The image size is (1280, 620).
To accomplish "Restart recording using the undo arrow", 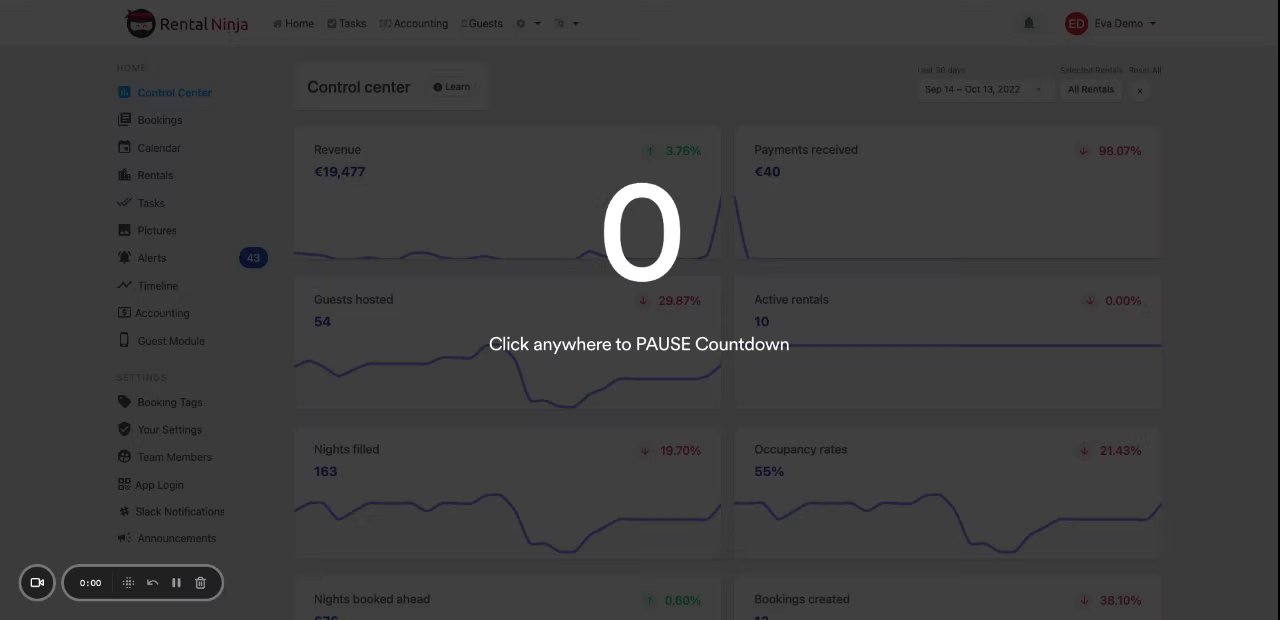I will 152,583.
